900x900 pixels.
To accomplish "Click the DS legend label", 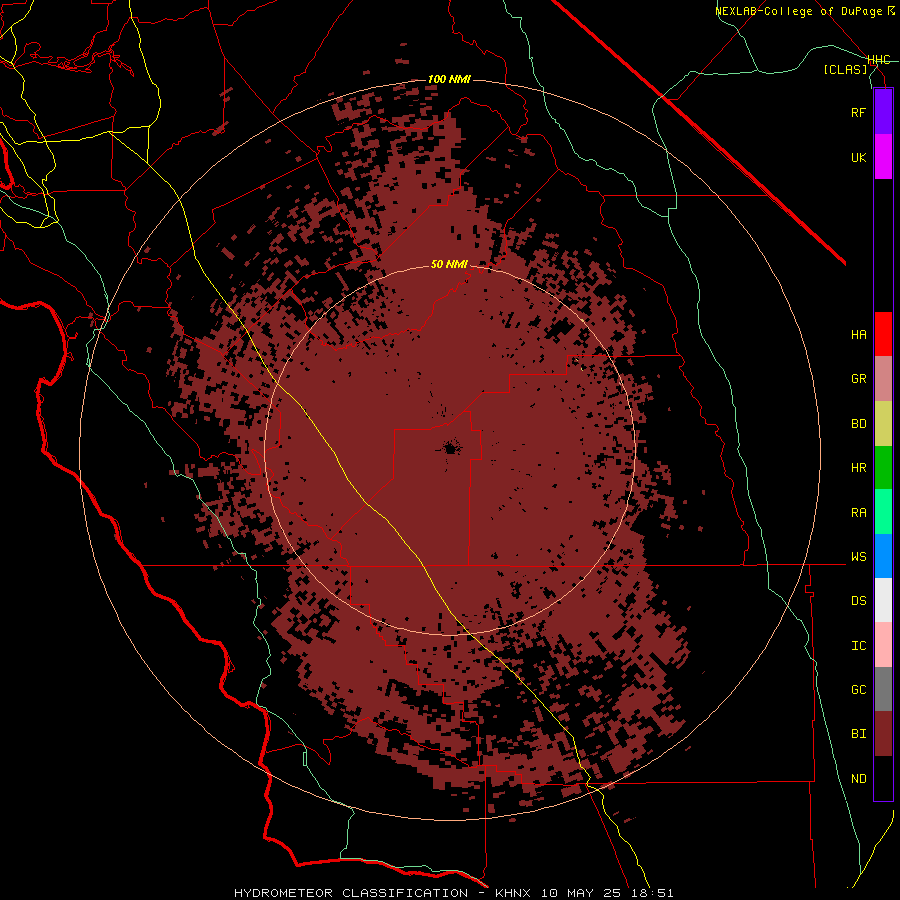I will tap(858, 601).
